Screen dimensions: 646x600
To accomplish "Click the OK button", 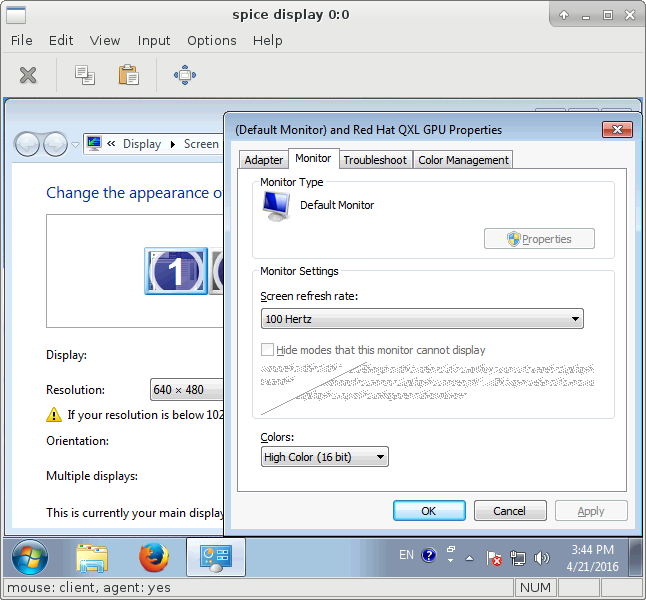I will [x=429, y=511].
